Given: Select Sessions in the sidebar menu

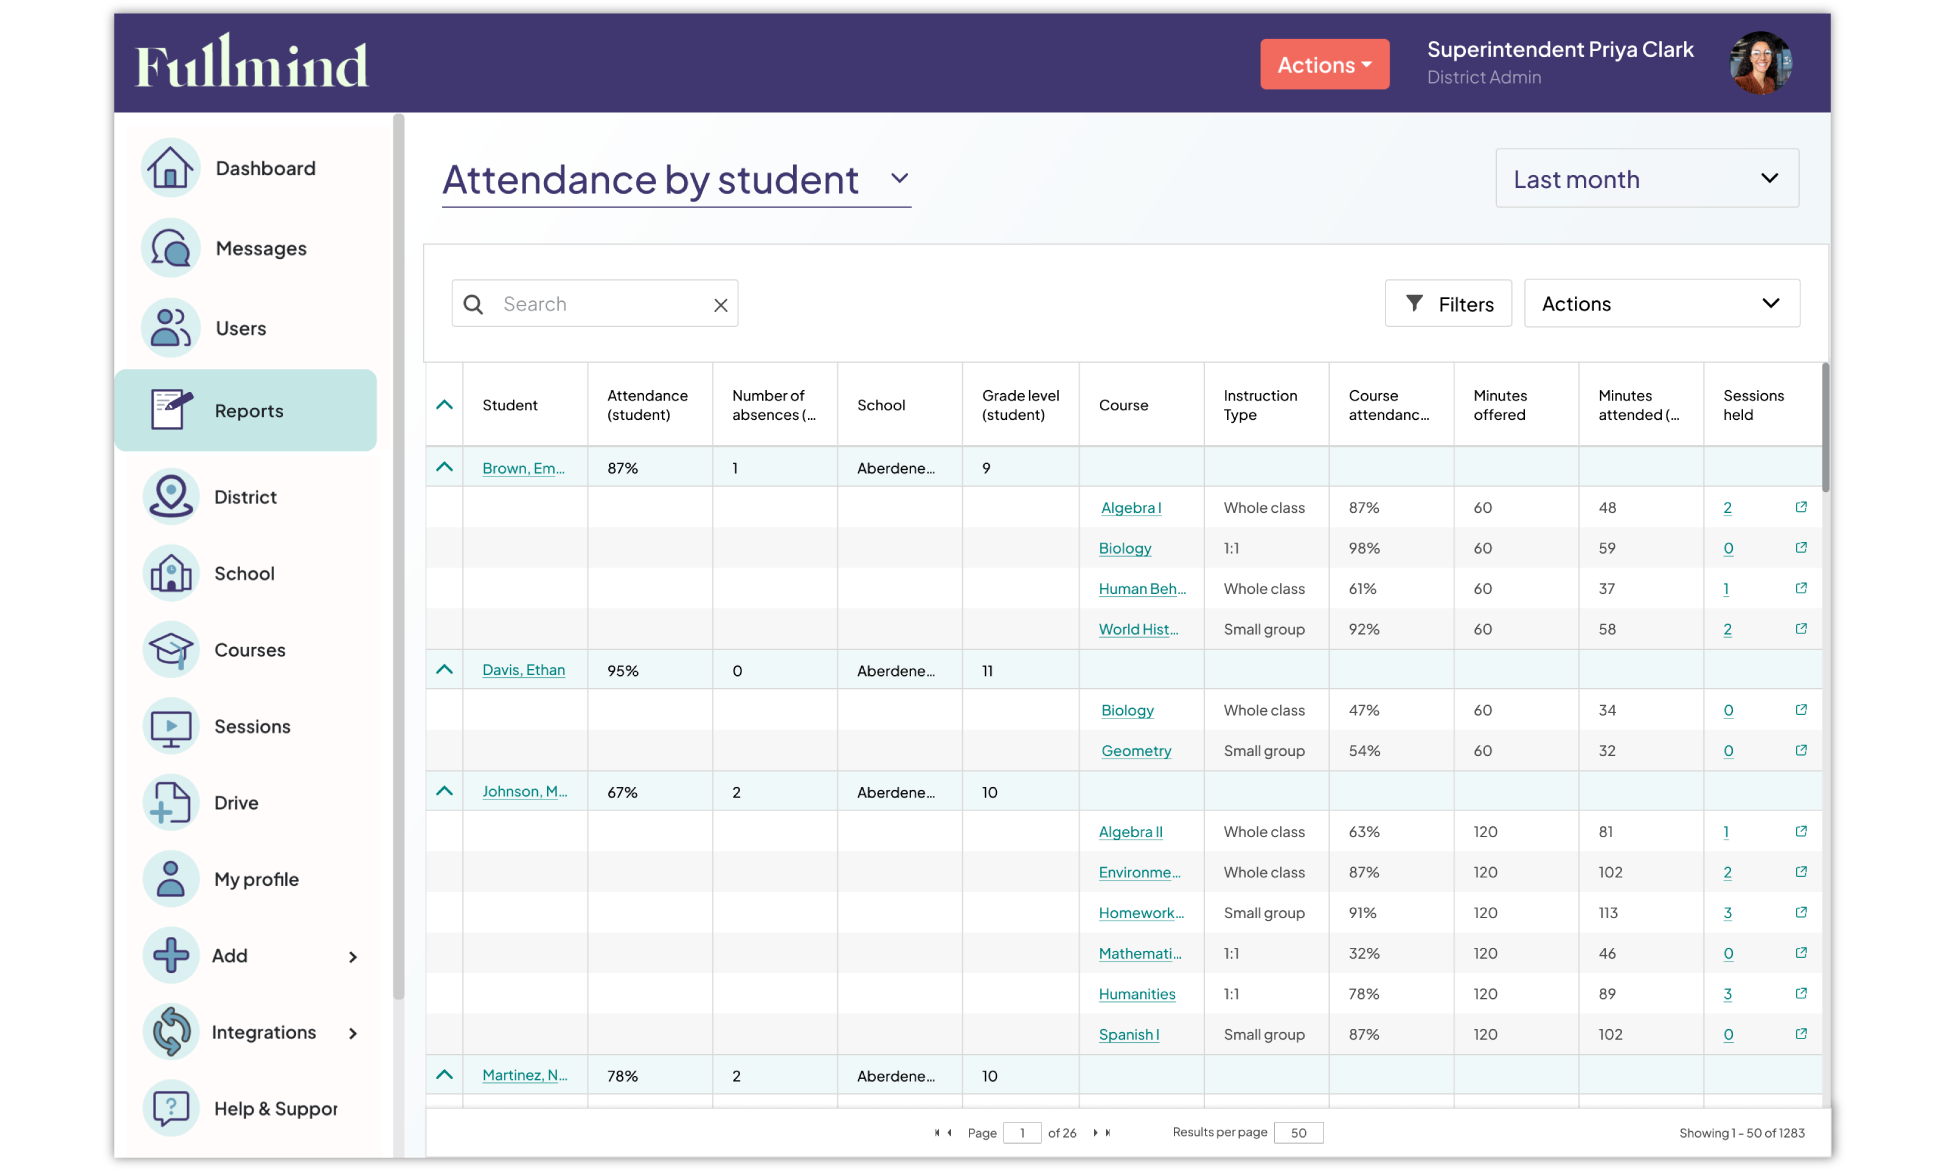Looking at the screenshot, I should click(x=251, y=727).
